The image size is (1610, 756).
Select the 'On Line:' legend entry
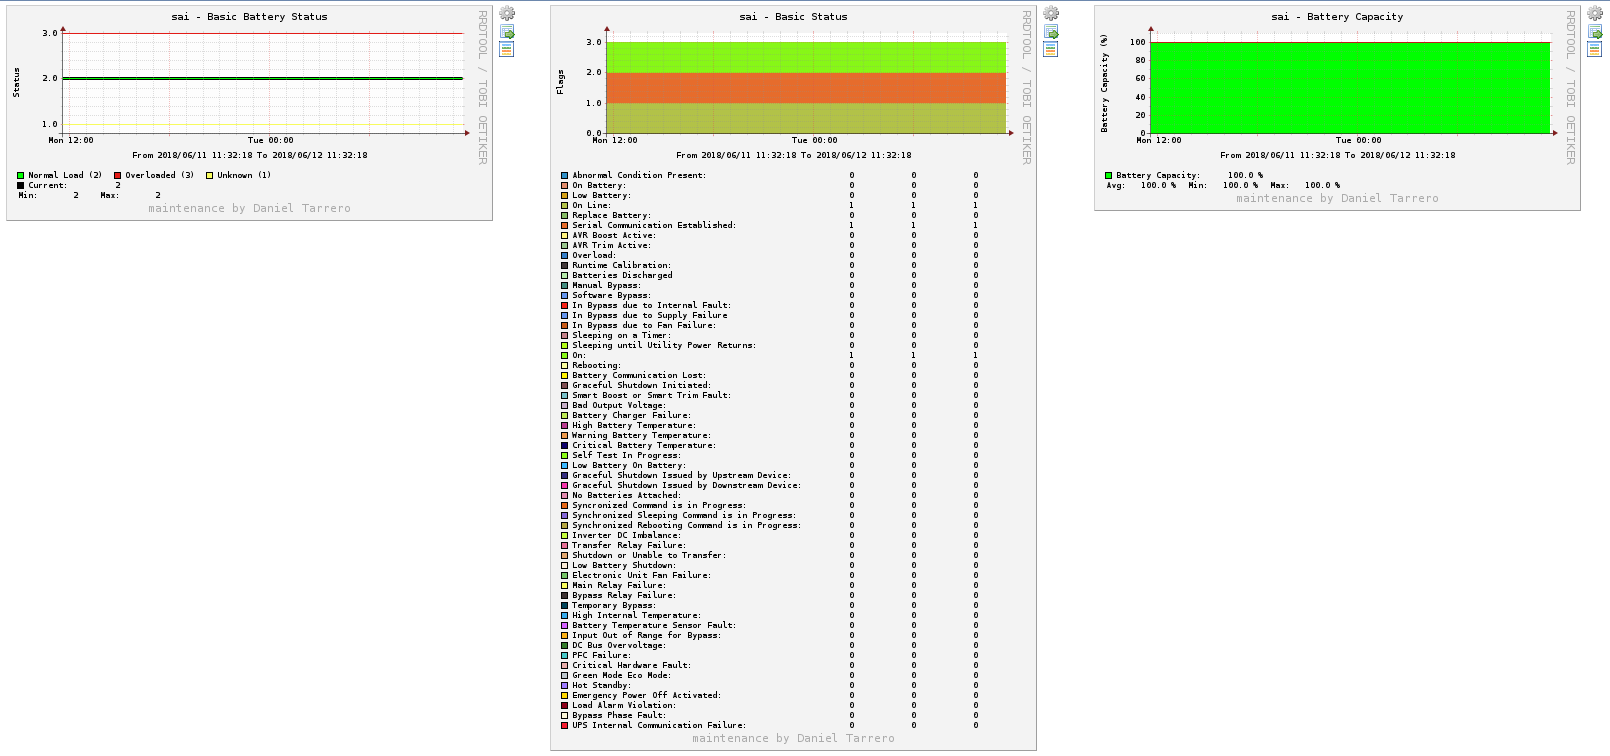(770, 205)
